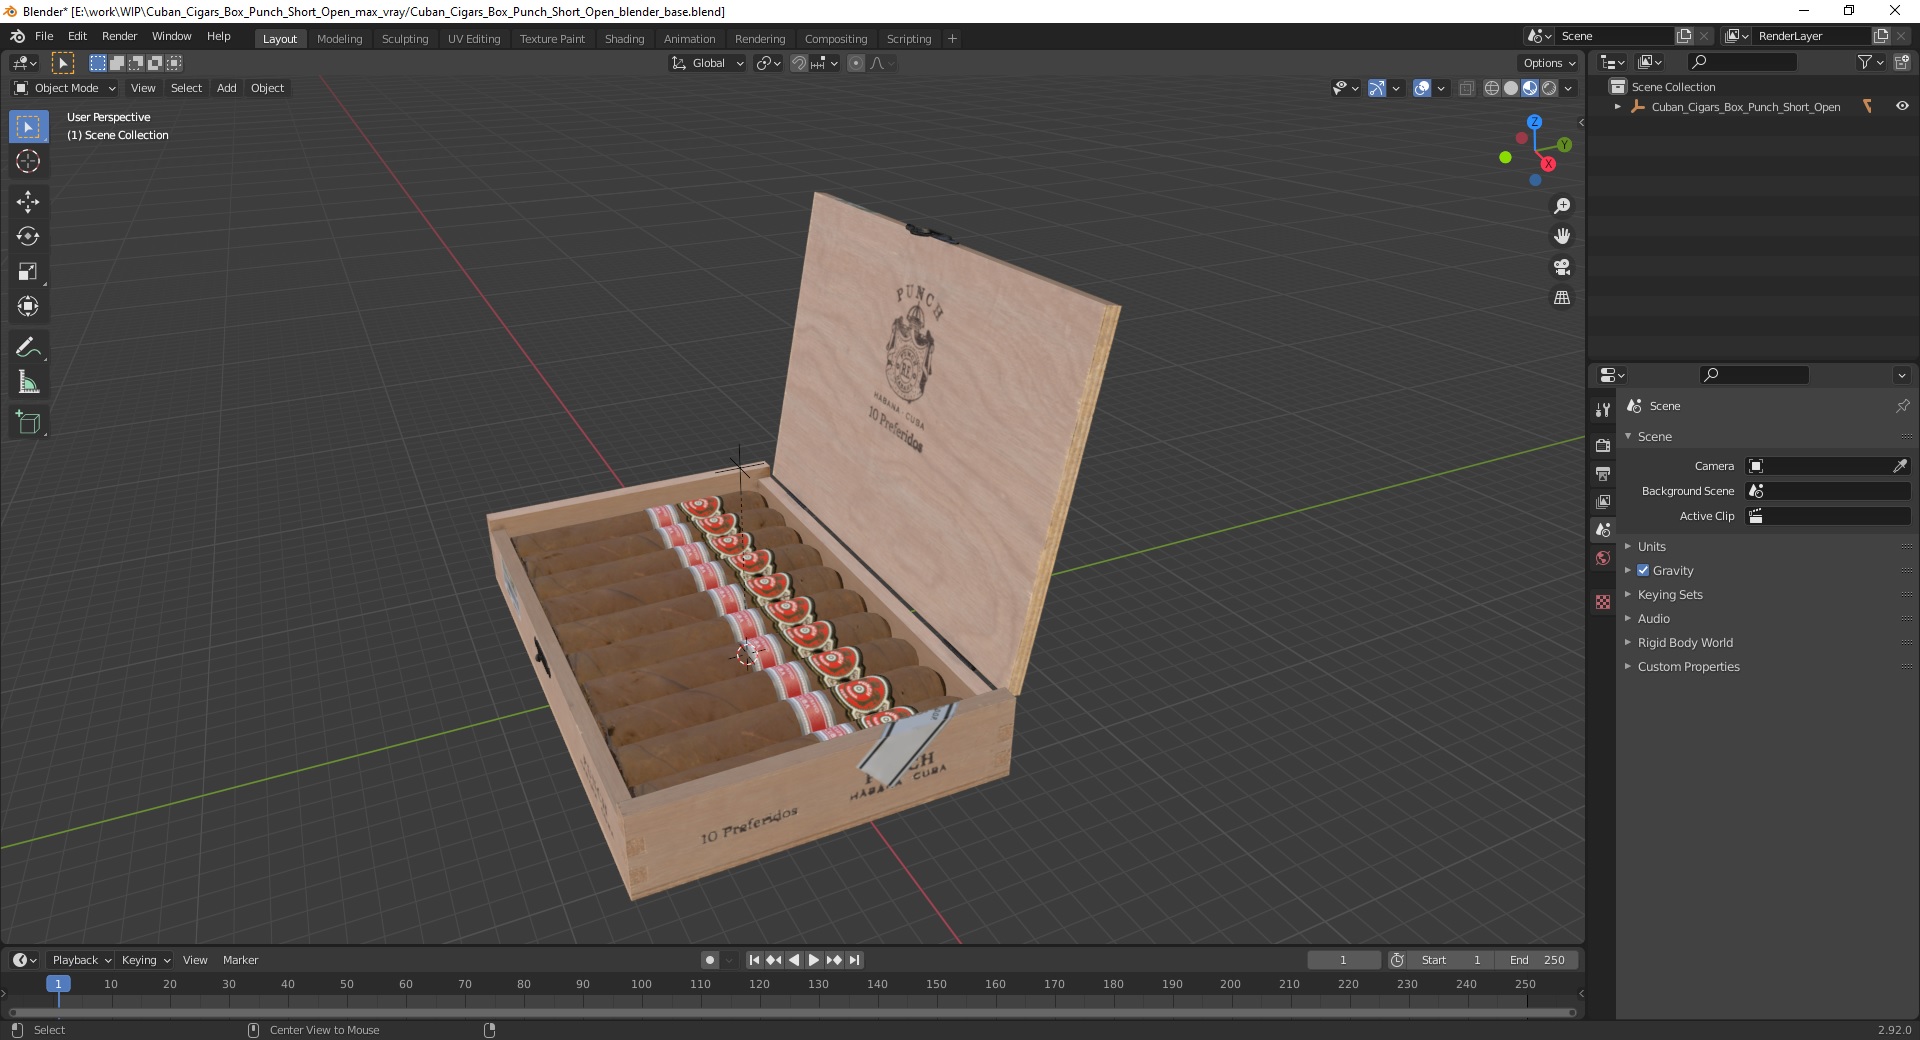Click the Start frame field

click(1450, 960)
